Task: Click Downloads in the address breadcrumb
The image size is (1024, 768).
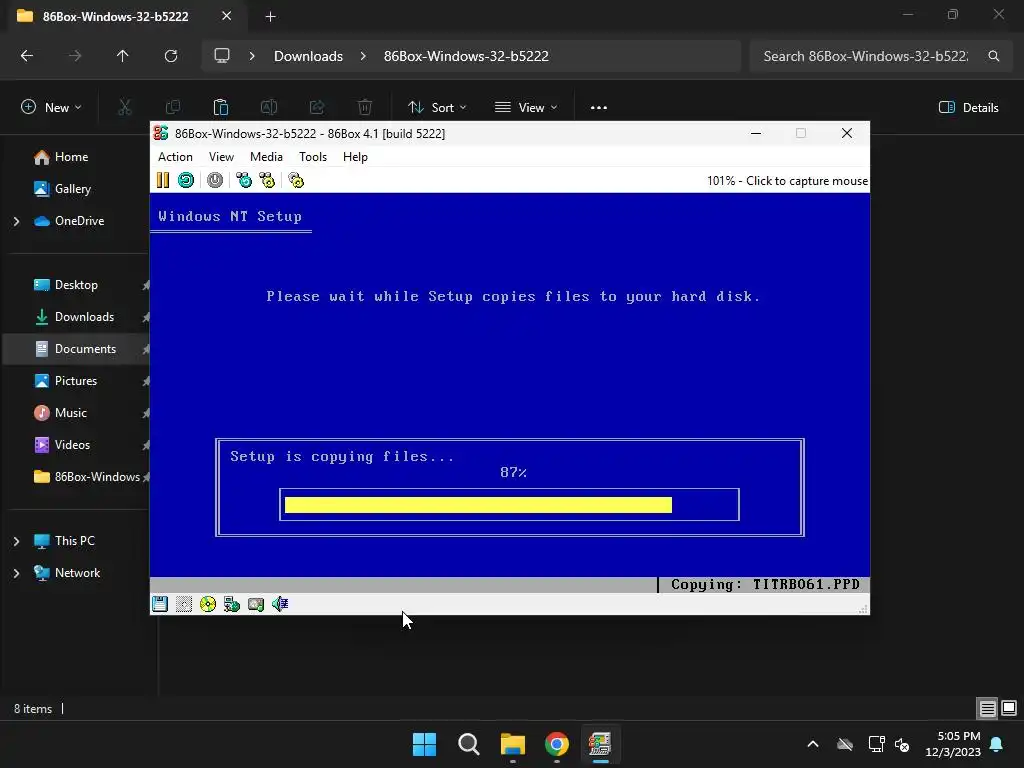Action: click(x=308, y=56)
